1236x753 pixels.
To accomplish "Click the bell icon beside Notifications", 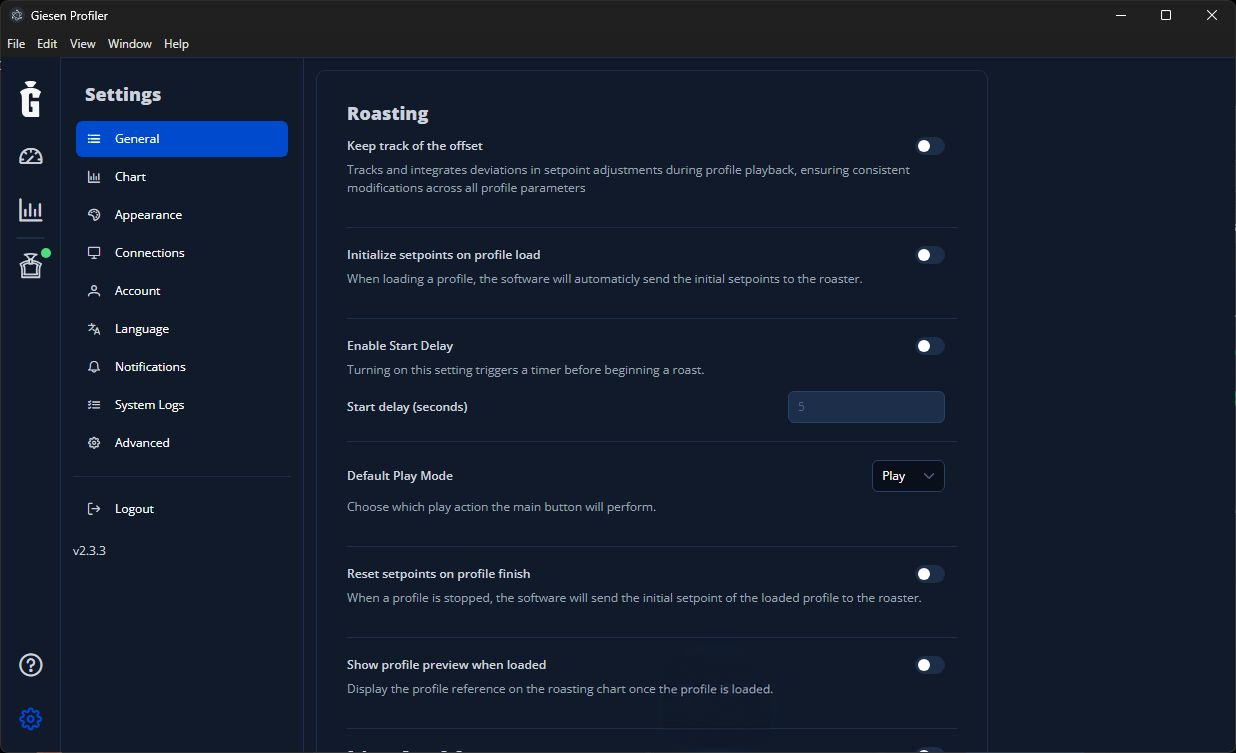I will pos(94,367).
